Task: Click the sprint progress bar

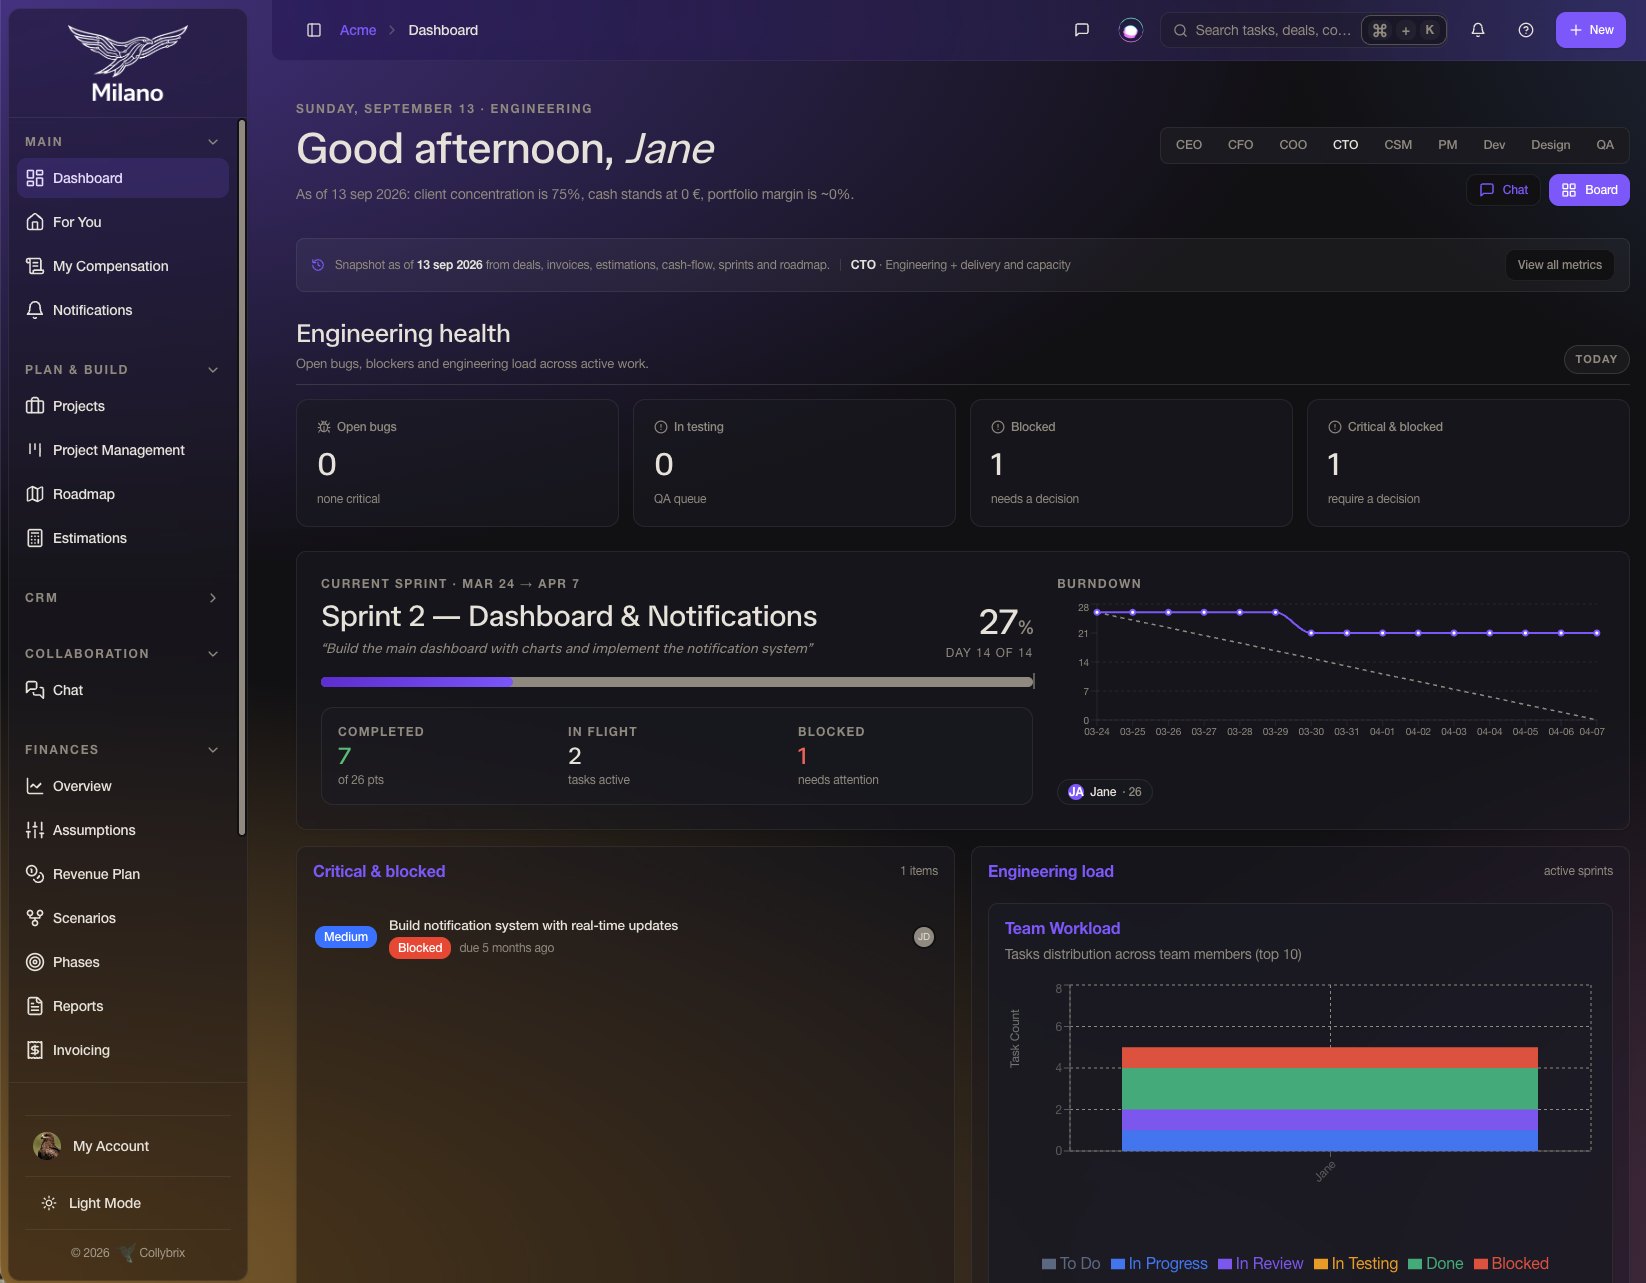Action: (x=677, y=682)
